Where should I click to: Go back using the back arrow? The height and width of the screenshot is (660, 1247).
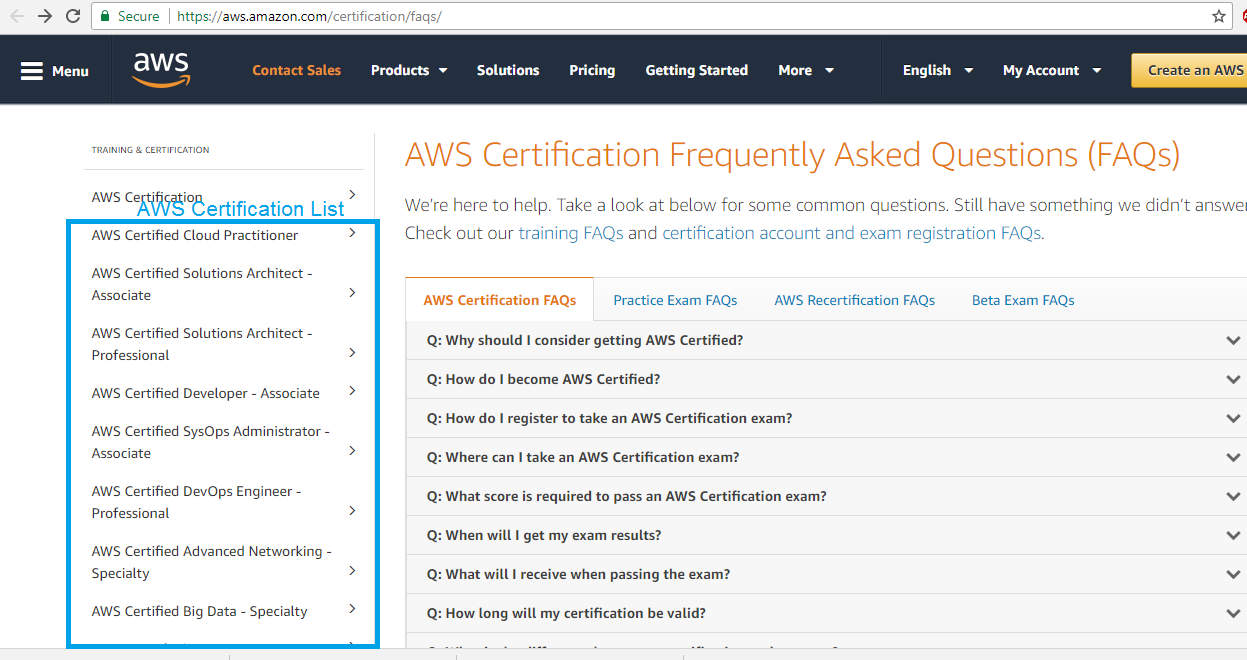coord(15,16)
